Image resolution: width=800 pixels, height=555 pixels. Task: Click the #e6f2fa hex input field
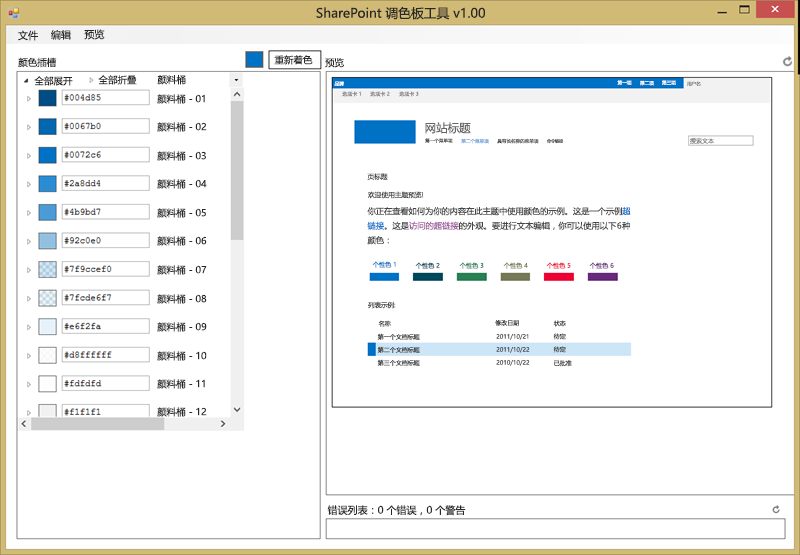(x=106, y=326)
